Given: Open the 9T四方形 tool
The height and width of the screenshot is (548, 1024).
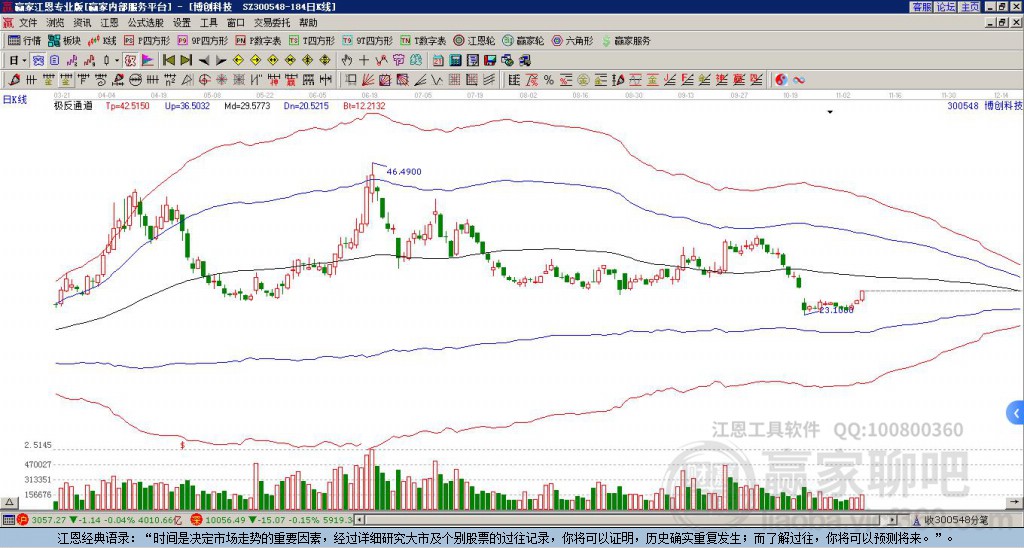Looking at the screenshot, I should pyautogui.click(x=367, y=40).
